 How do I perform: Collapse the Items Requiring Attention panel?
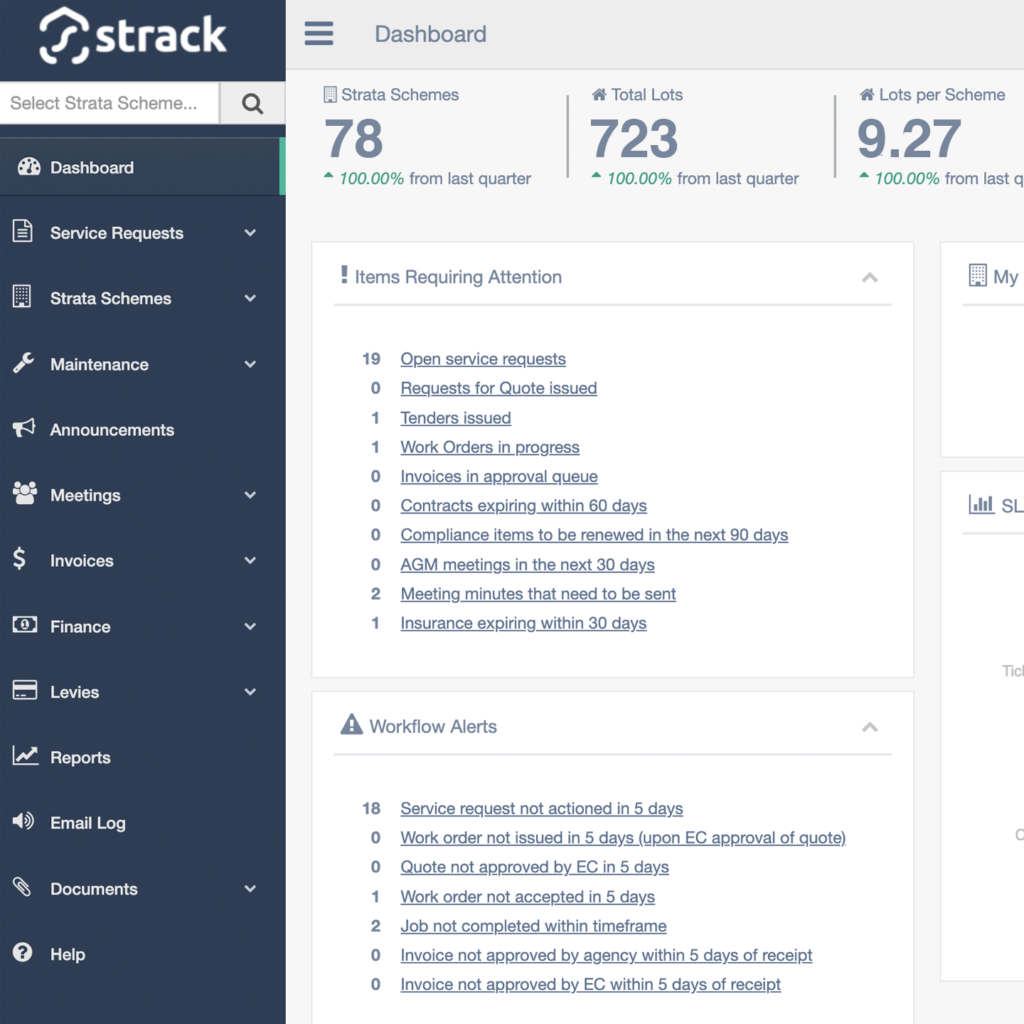[x=870, y=277]
